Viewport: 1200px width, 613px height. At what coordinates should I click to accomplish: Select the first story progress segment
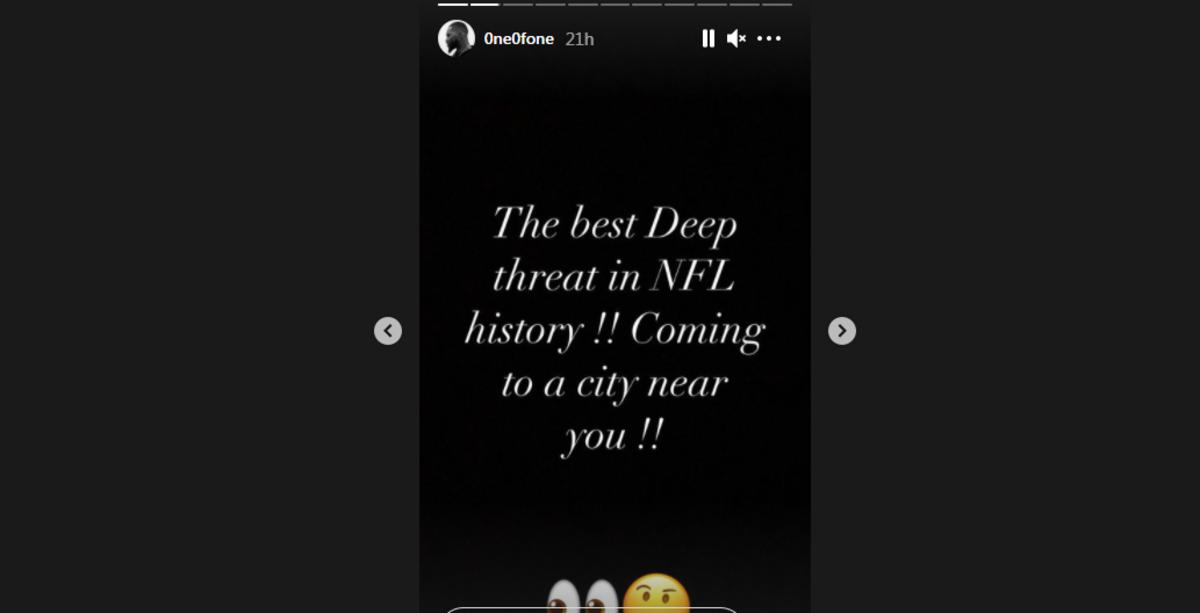point(453,4)
